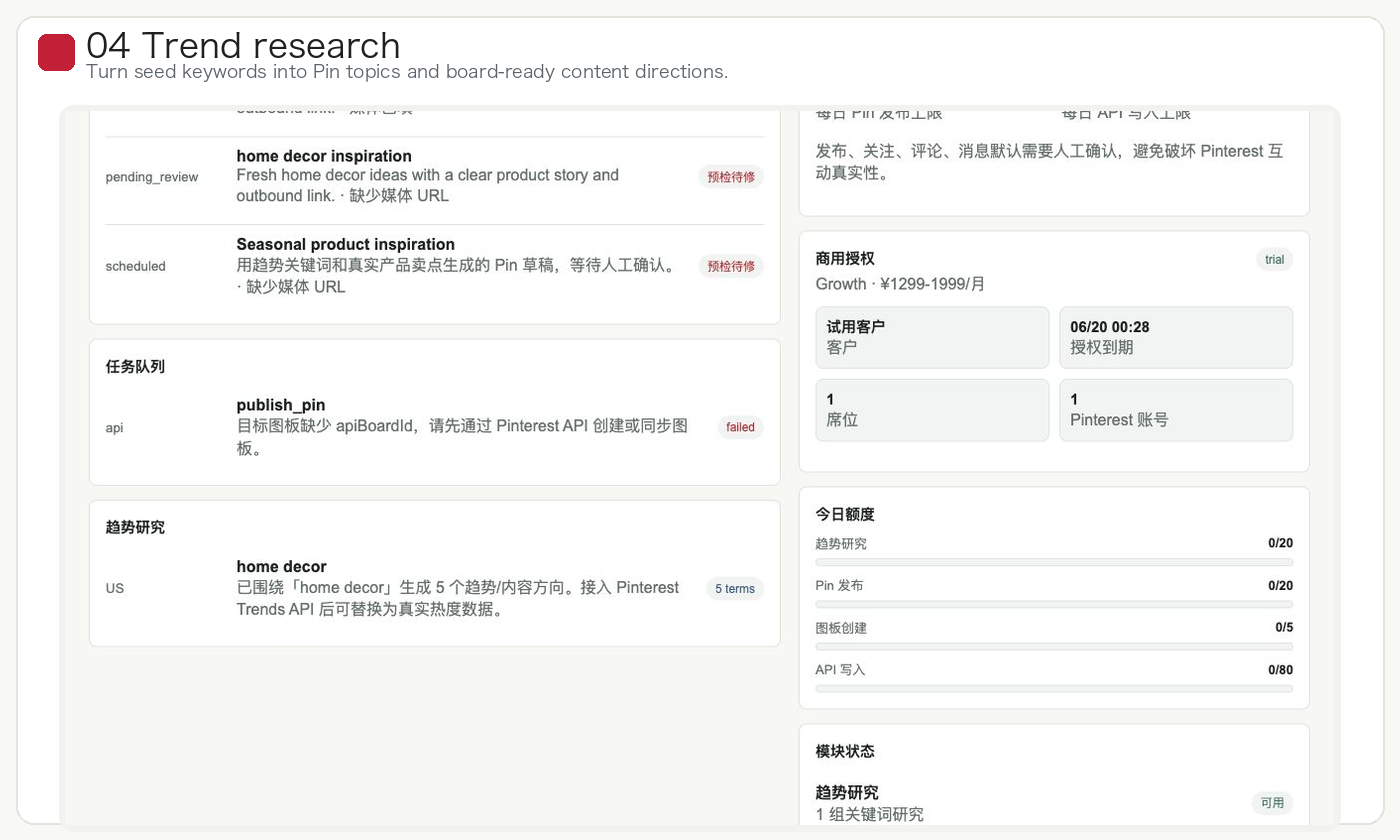Screen dimensions: 1400x840
Task: Click the 'Growth · ¥1299-1999/月' plan text
Action: pyautogui.click(x=901, y=284)
